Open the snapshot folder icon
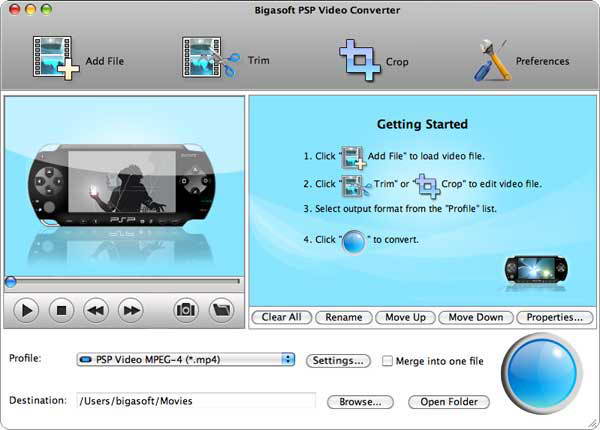600x430 pixels. click(222, 310)
